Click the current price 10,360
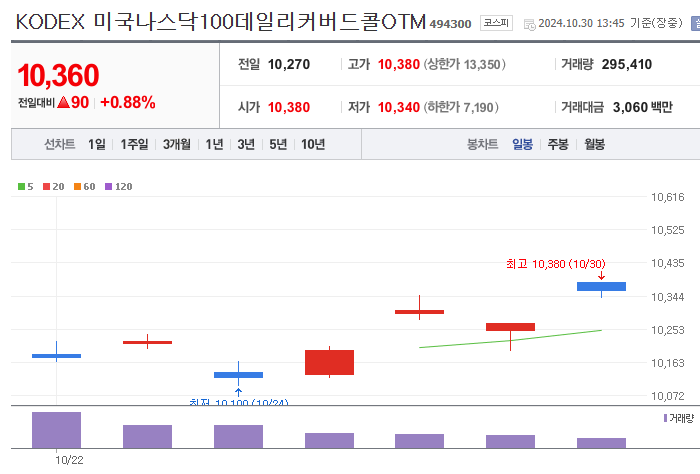Image resolution: width=700 pixels, height=474 pixels. click(x=58, y=75)
